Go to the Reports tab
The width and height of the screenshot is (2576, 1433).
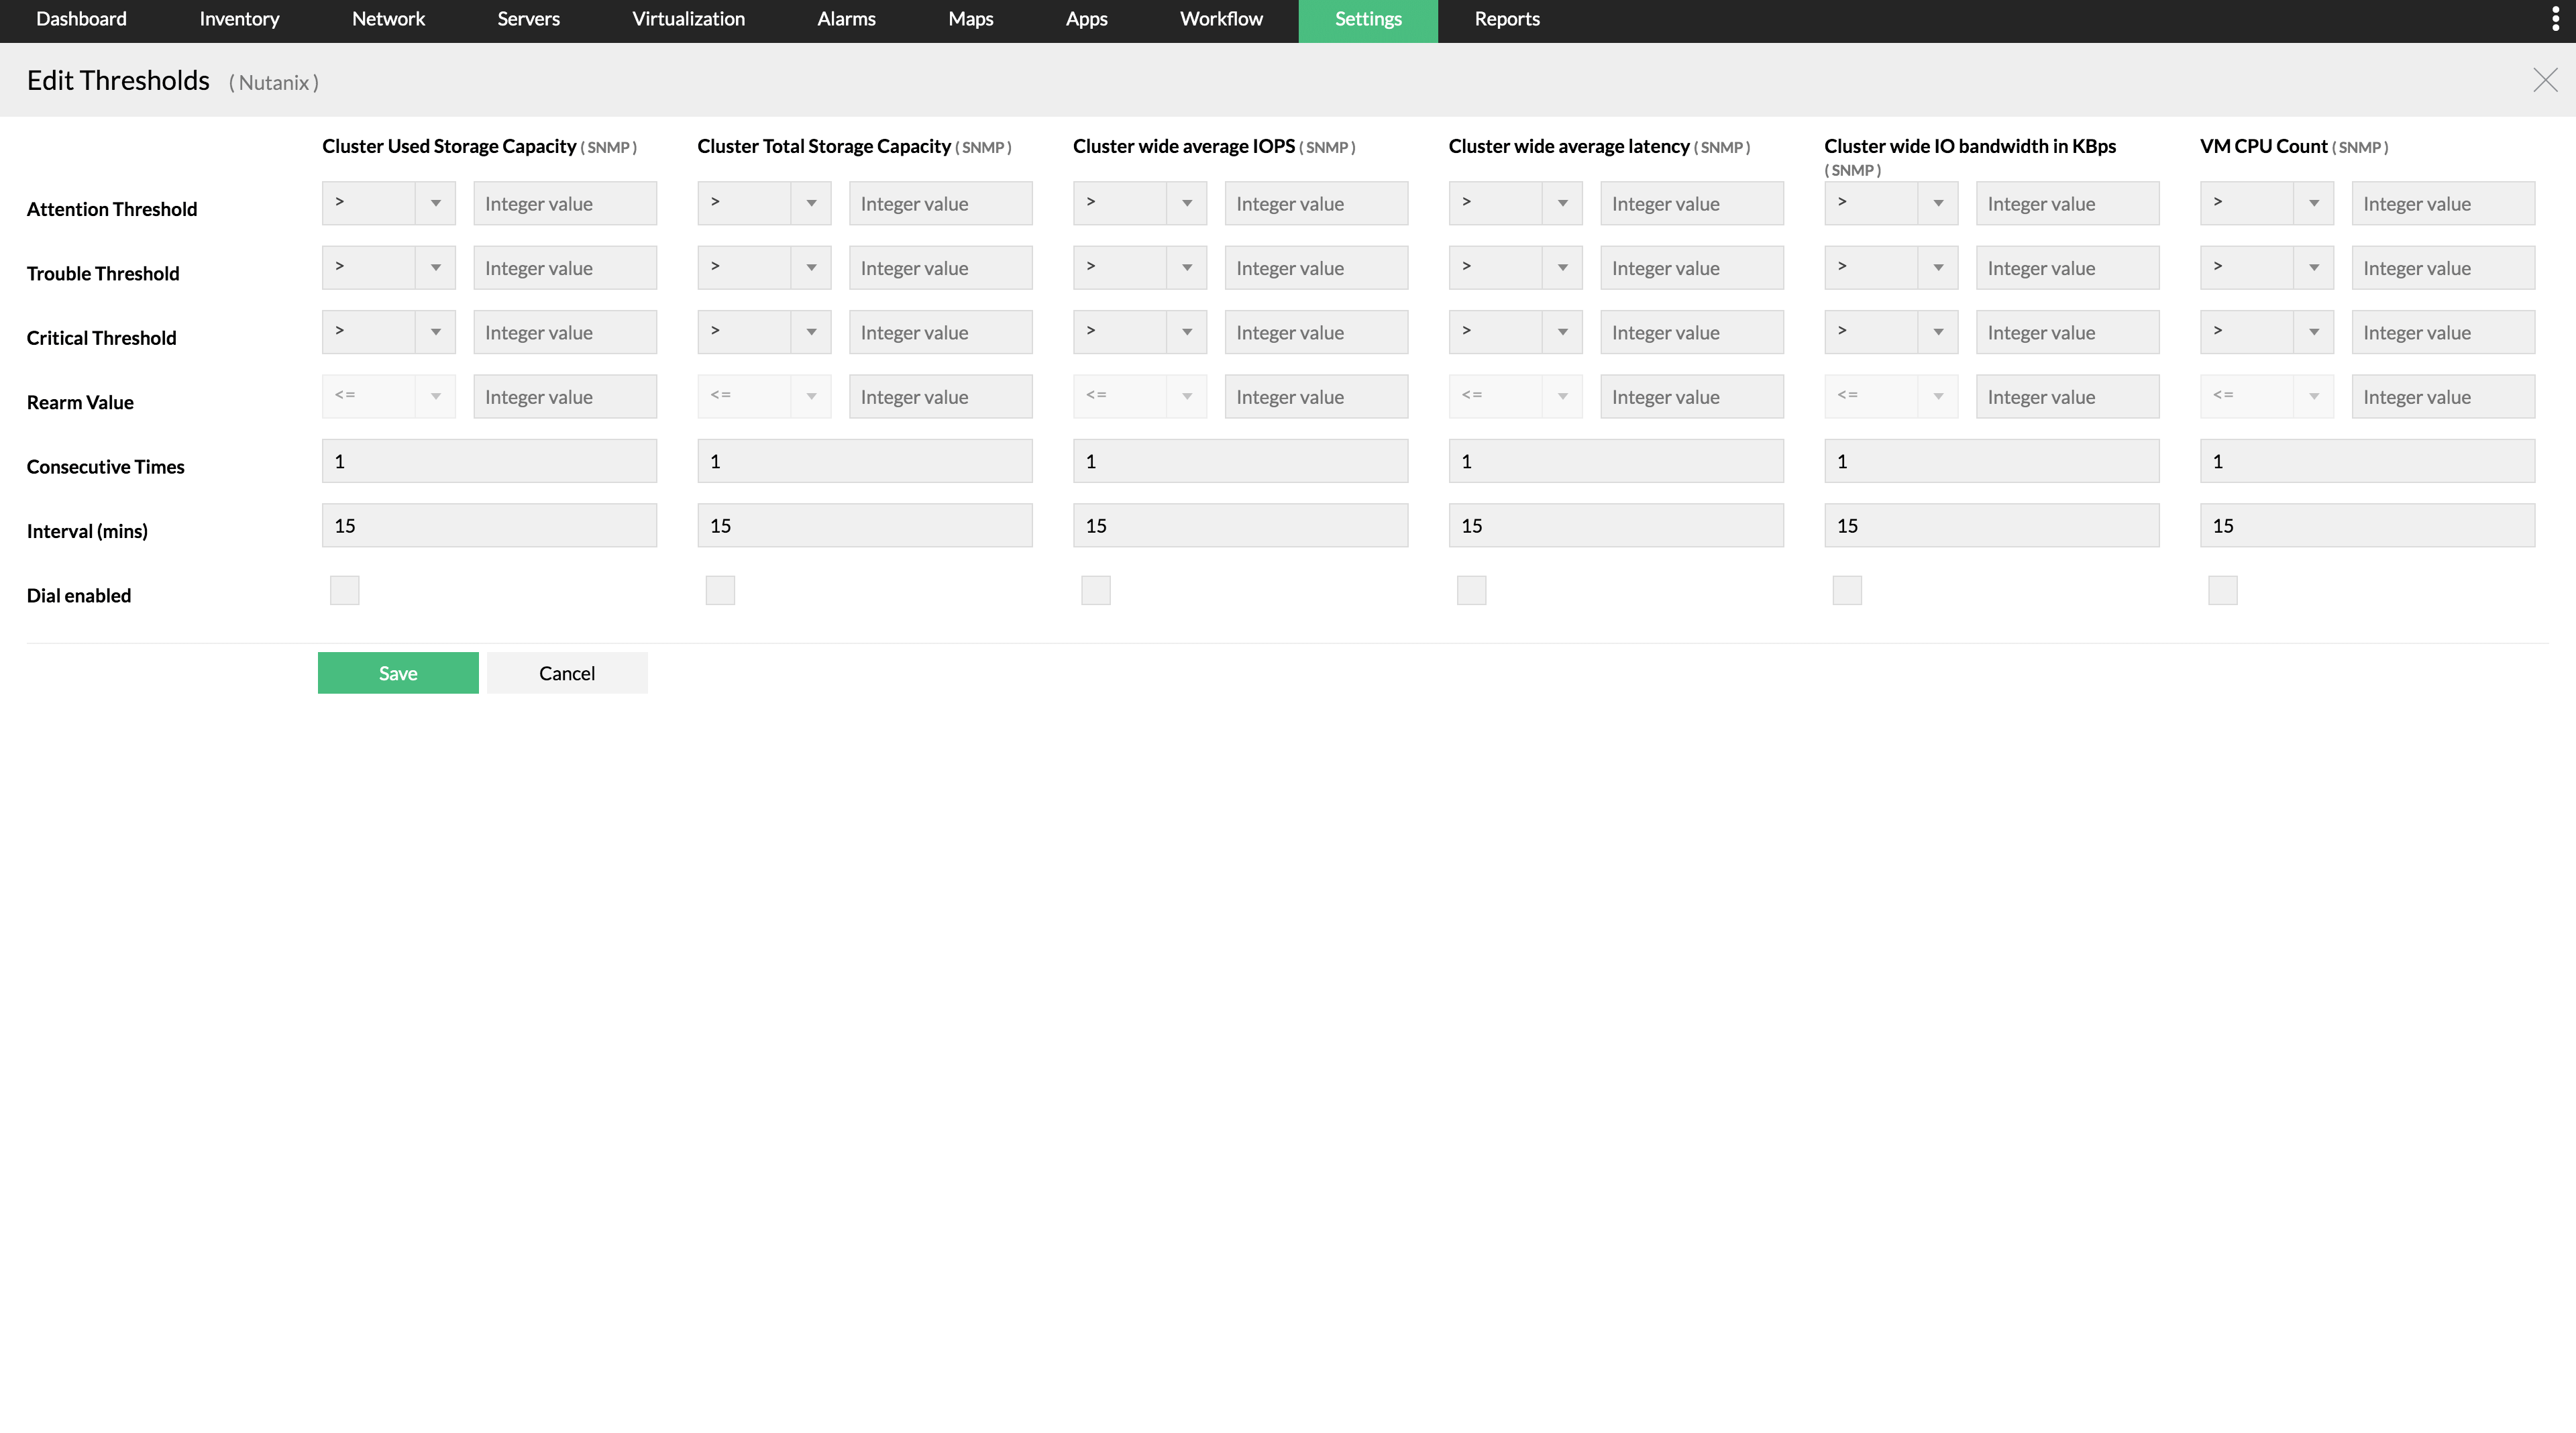click(x=1506, y=19)
